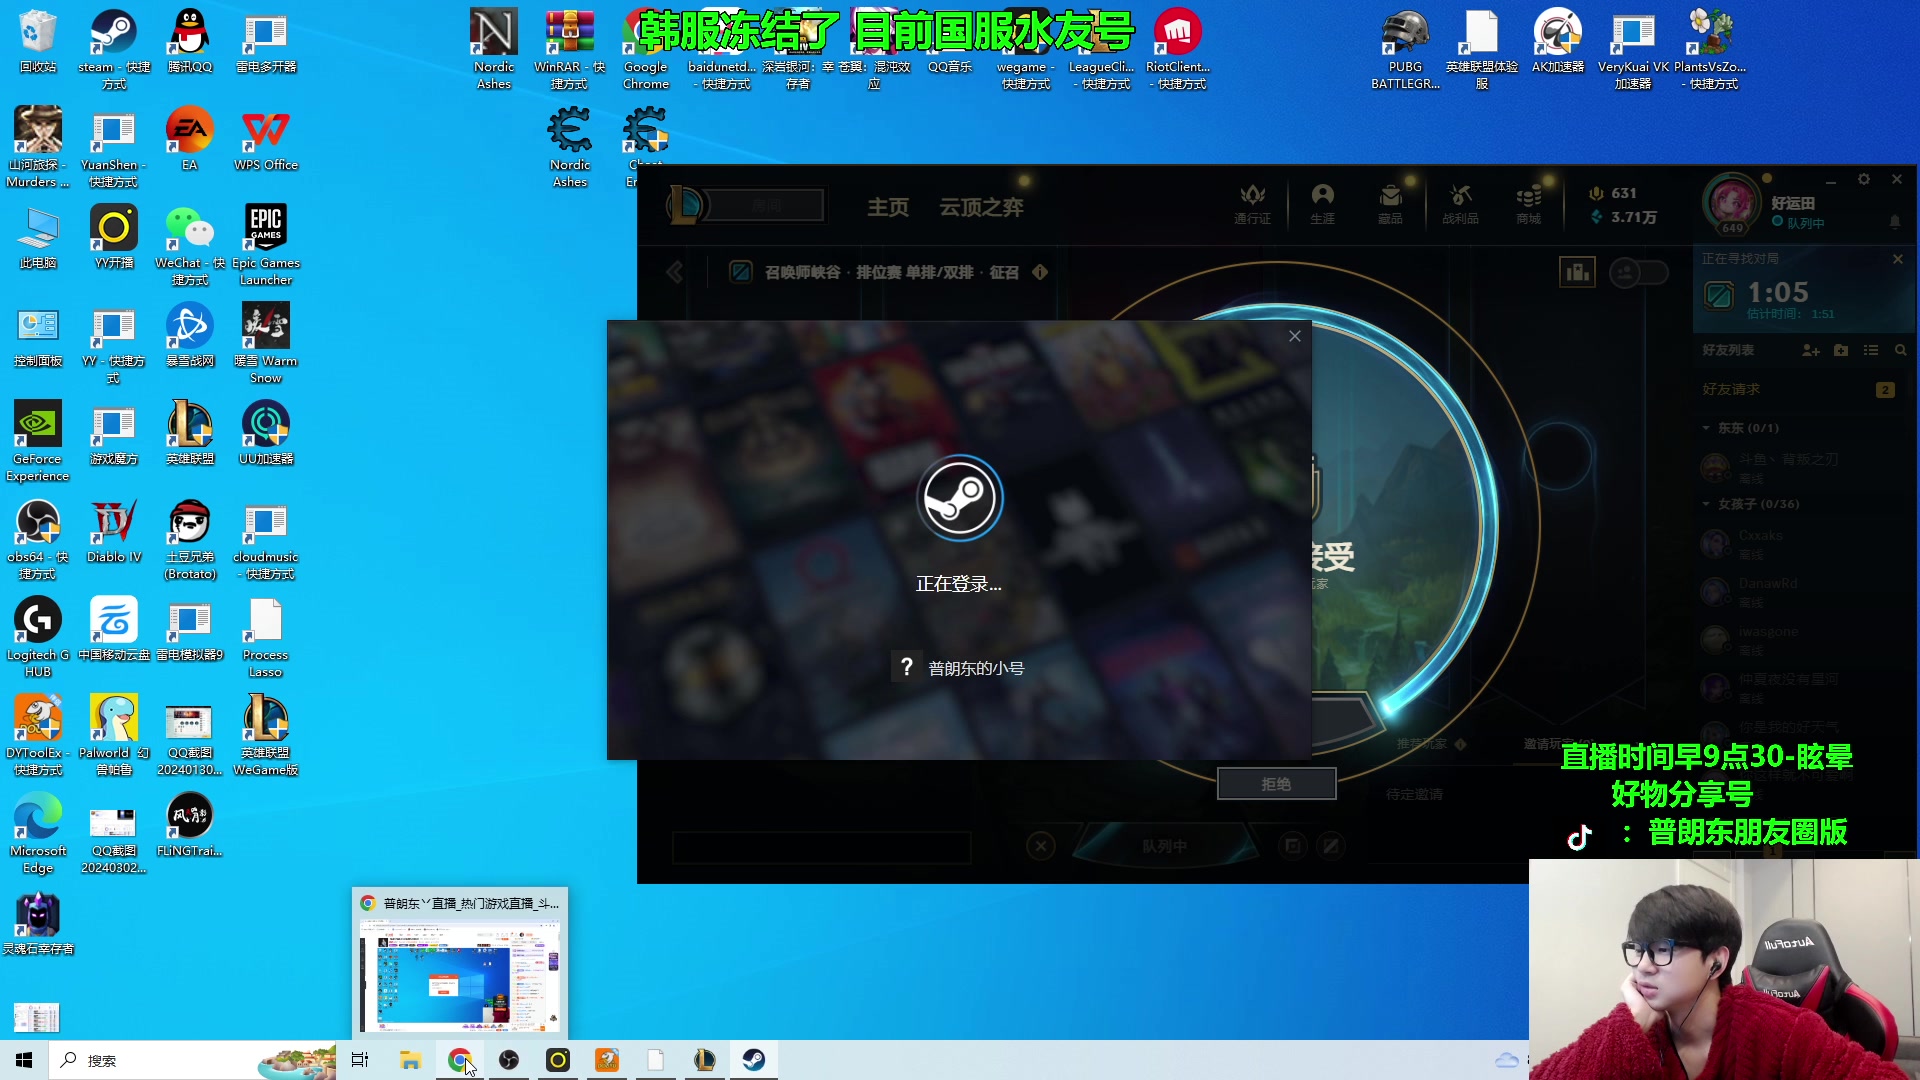The height and width of the screenshot is (1080, 1920).
Task: Open 商城 store icon in League client
Action: point(1528,204)
